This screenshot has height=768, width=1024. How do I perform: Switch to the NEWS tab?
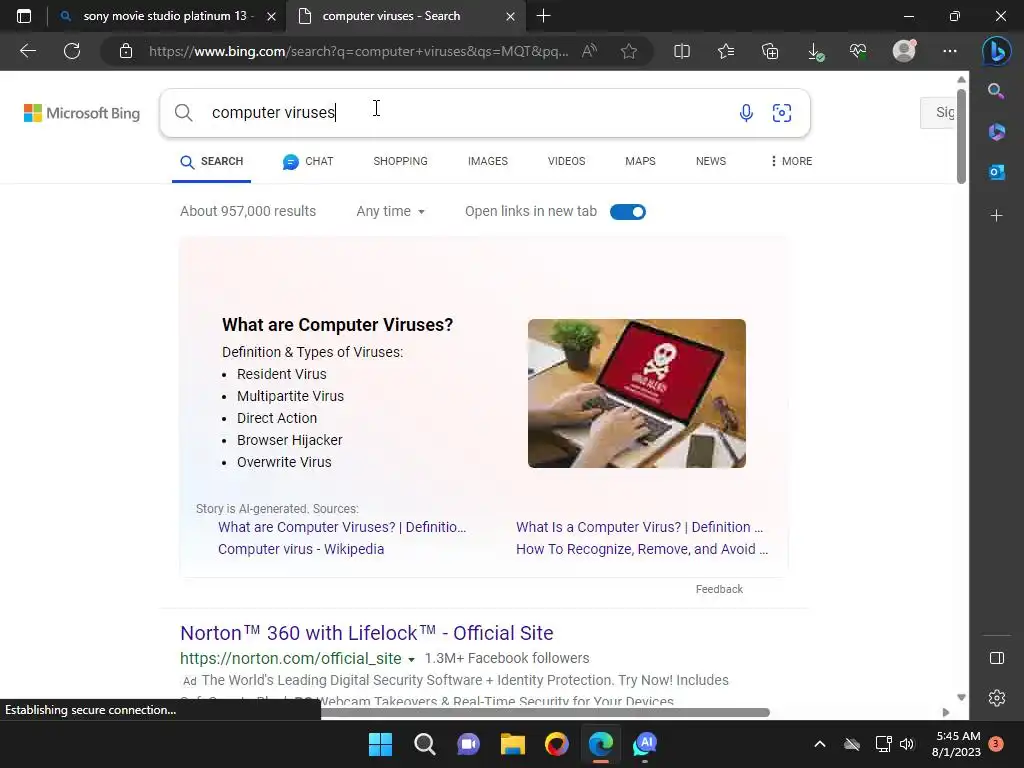click(711, 161)
